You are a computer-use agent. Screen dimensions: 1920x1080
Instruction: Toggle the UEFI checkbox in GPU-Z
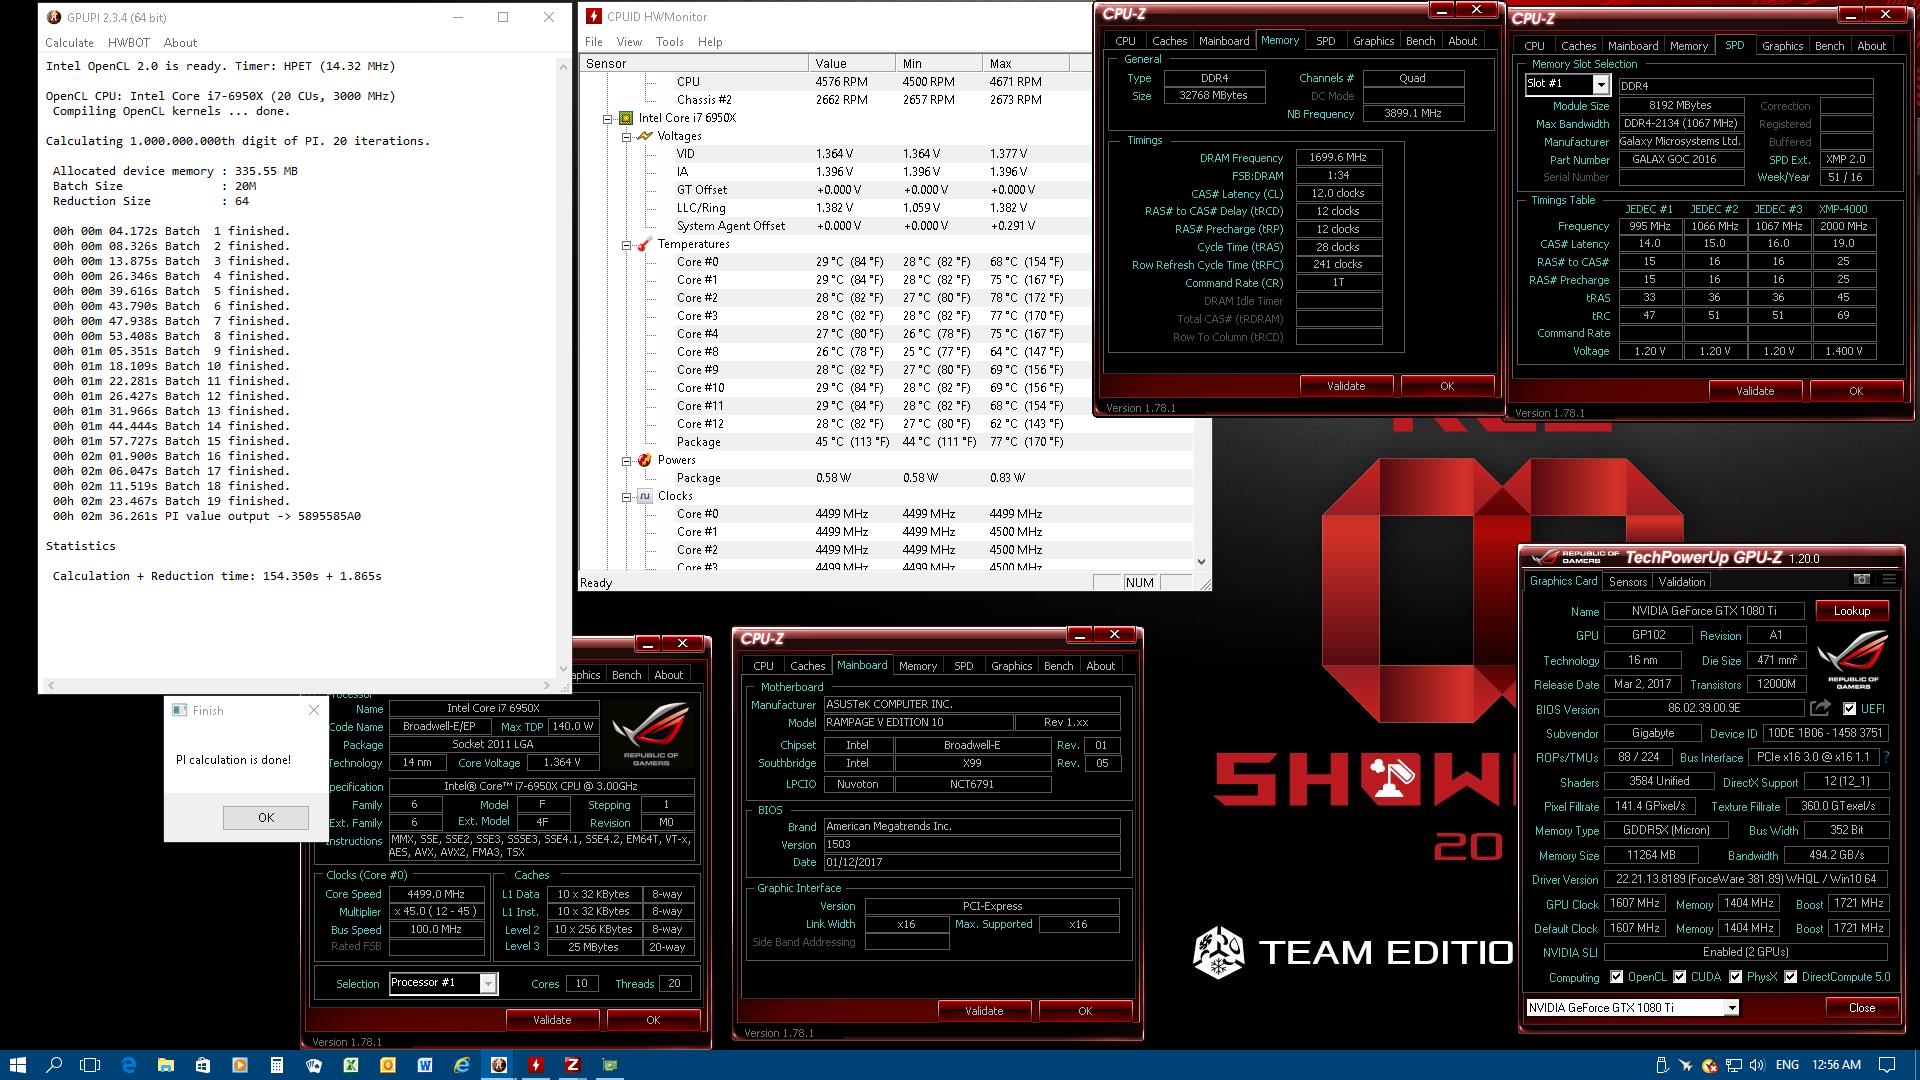(x=1849, y=709)
